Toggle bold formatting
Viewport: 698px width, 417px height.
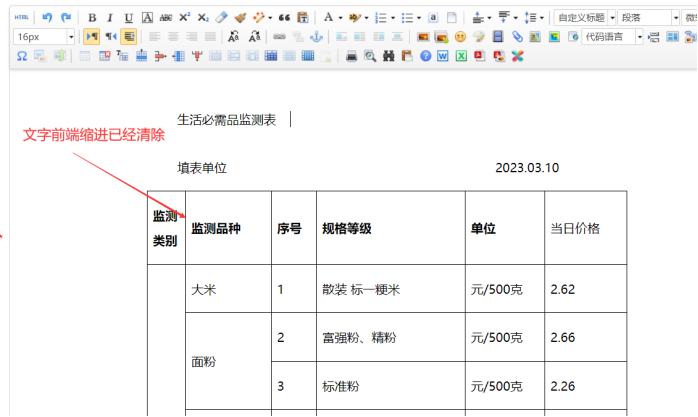(x=92, y=18)
